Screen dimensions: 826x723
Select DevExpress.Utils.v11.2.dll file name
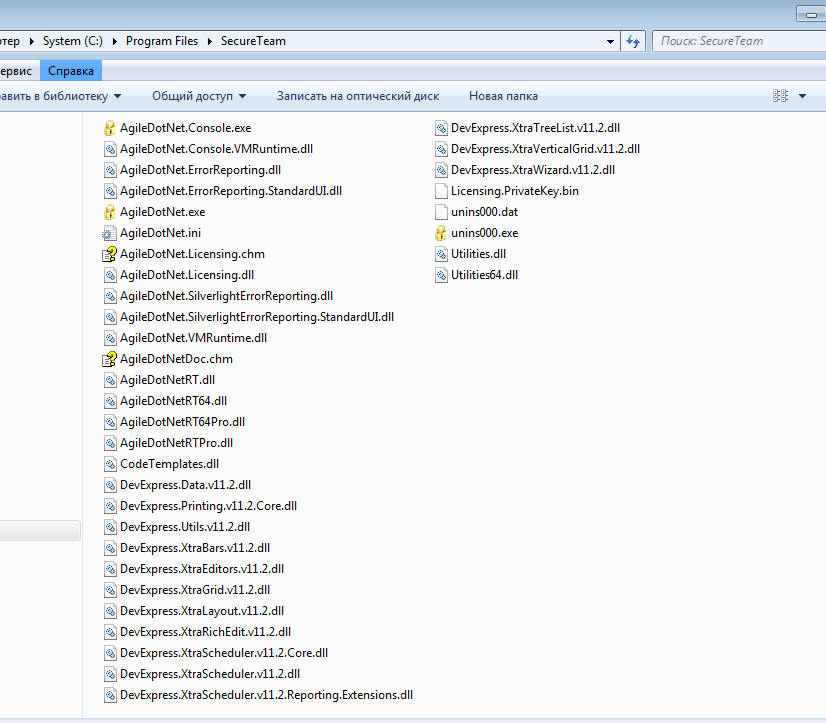coord(185,527)
